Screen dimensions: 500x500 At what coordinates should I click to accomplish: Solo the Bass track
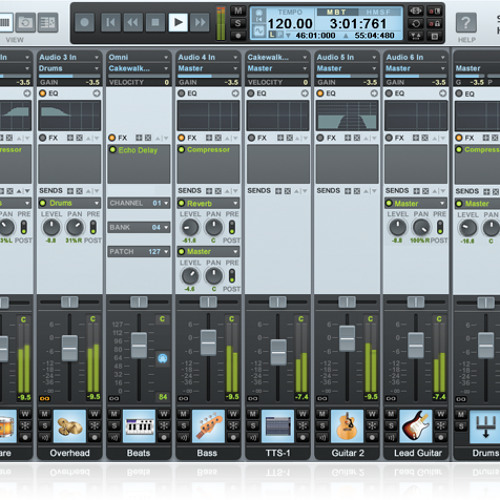[183, 426]
